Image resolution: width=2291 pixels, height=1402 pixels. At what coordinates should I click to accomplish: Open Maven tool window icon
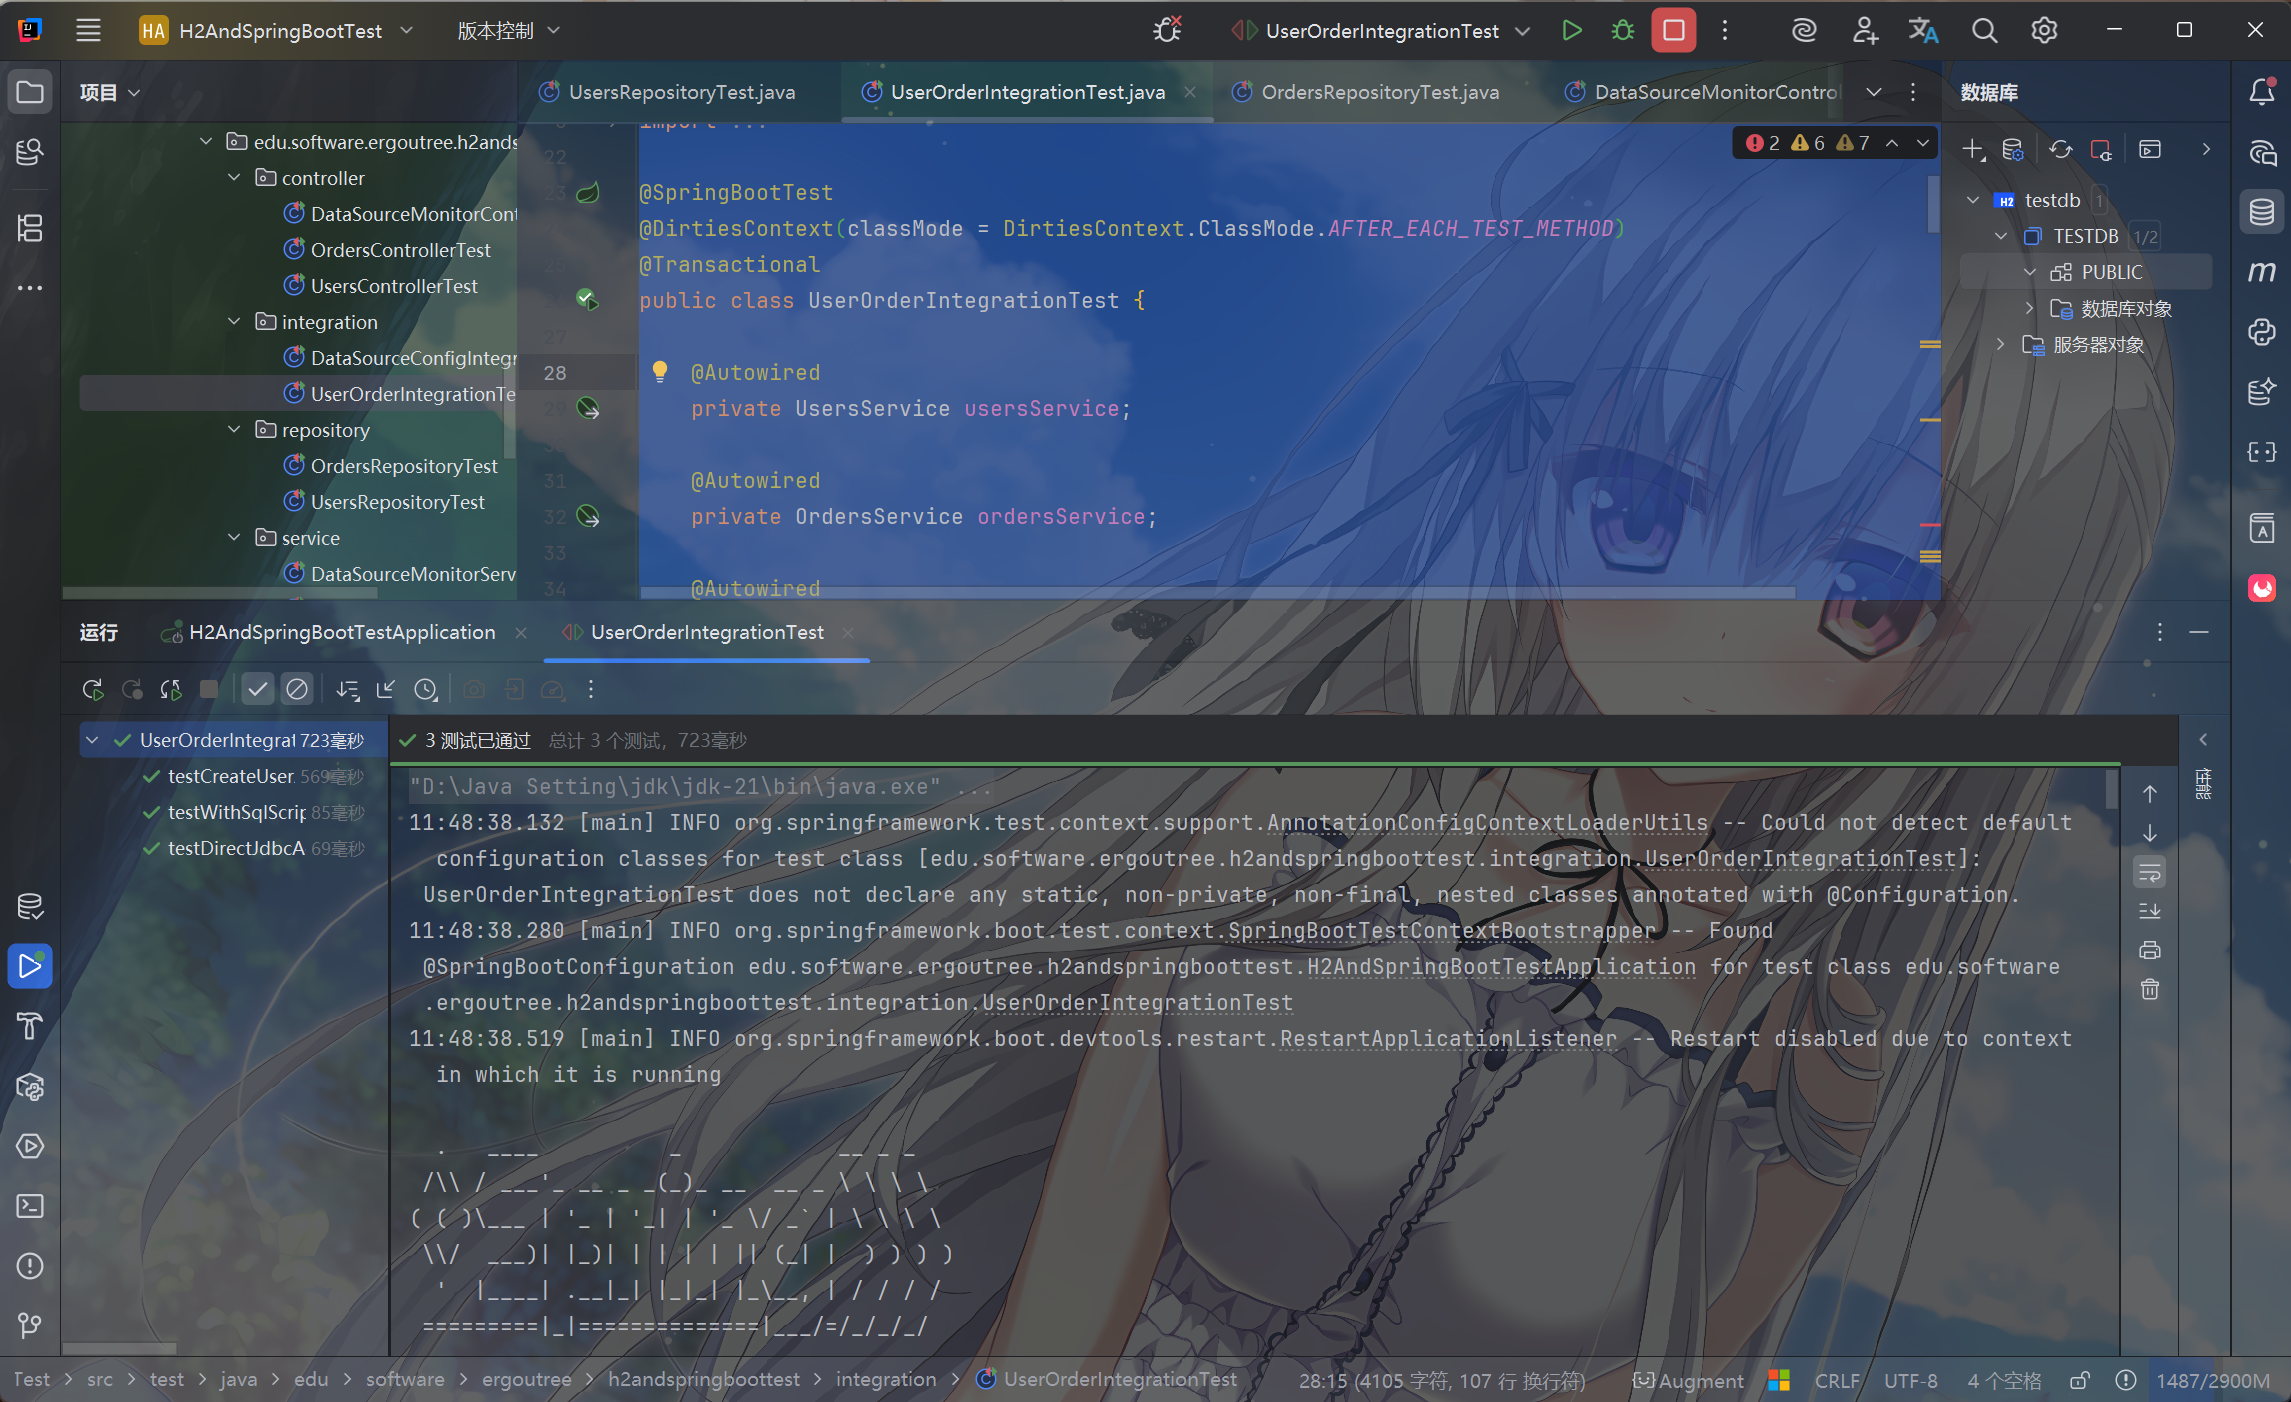2262,272
